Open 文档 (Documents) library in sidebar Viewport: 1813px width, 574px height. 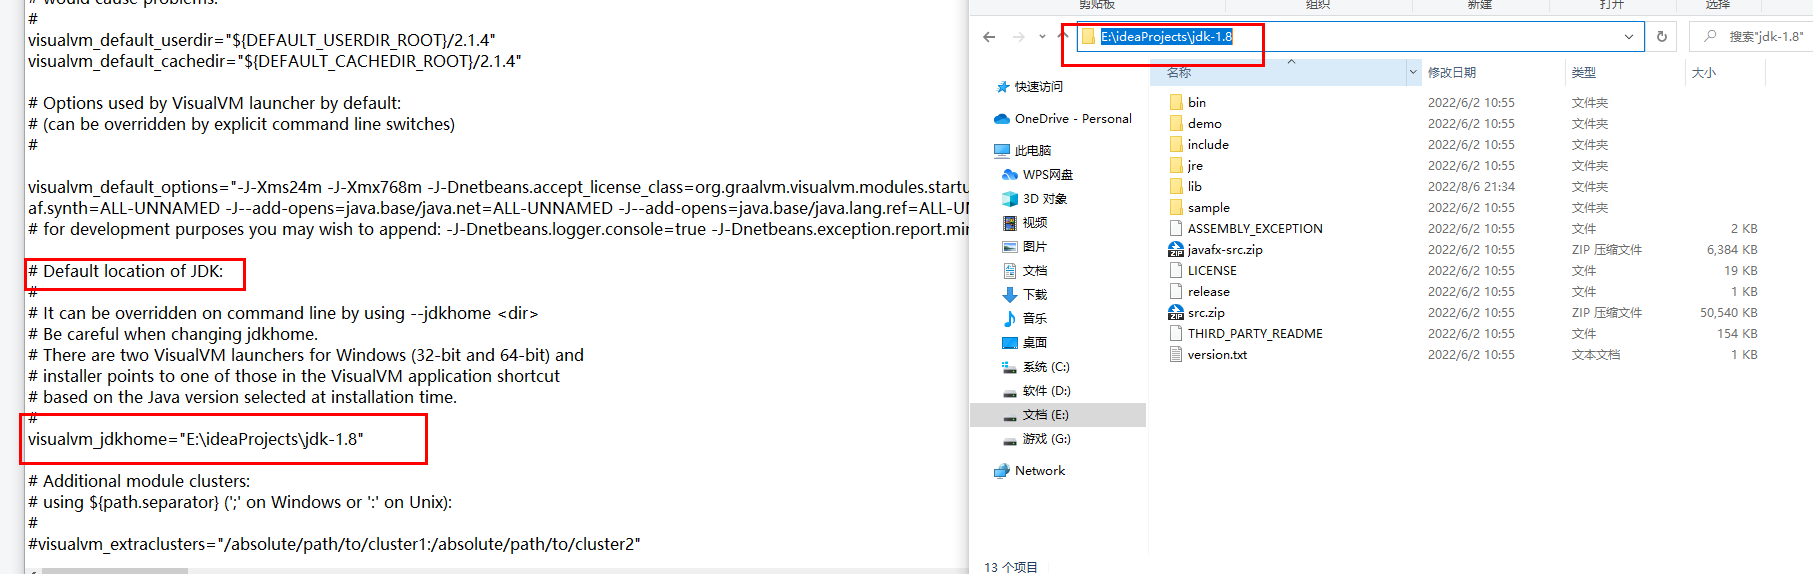coord(1025,271)
